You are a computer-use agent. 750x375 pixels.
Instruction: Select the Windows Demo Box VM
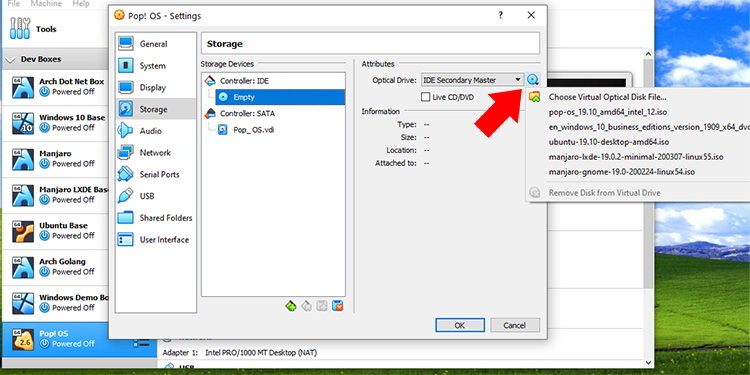tap(55, 303)
